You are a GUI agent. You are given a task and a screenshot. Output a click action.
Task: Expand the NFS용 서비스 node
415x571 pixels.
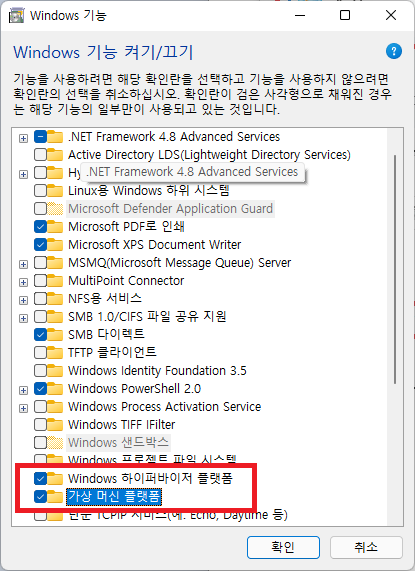coord(23,300)
